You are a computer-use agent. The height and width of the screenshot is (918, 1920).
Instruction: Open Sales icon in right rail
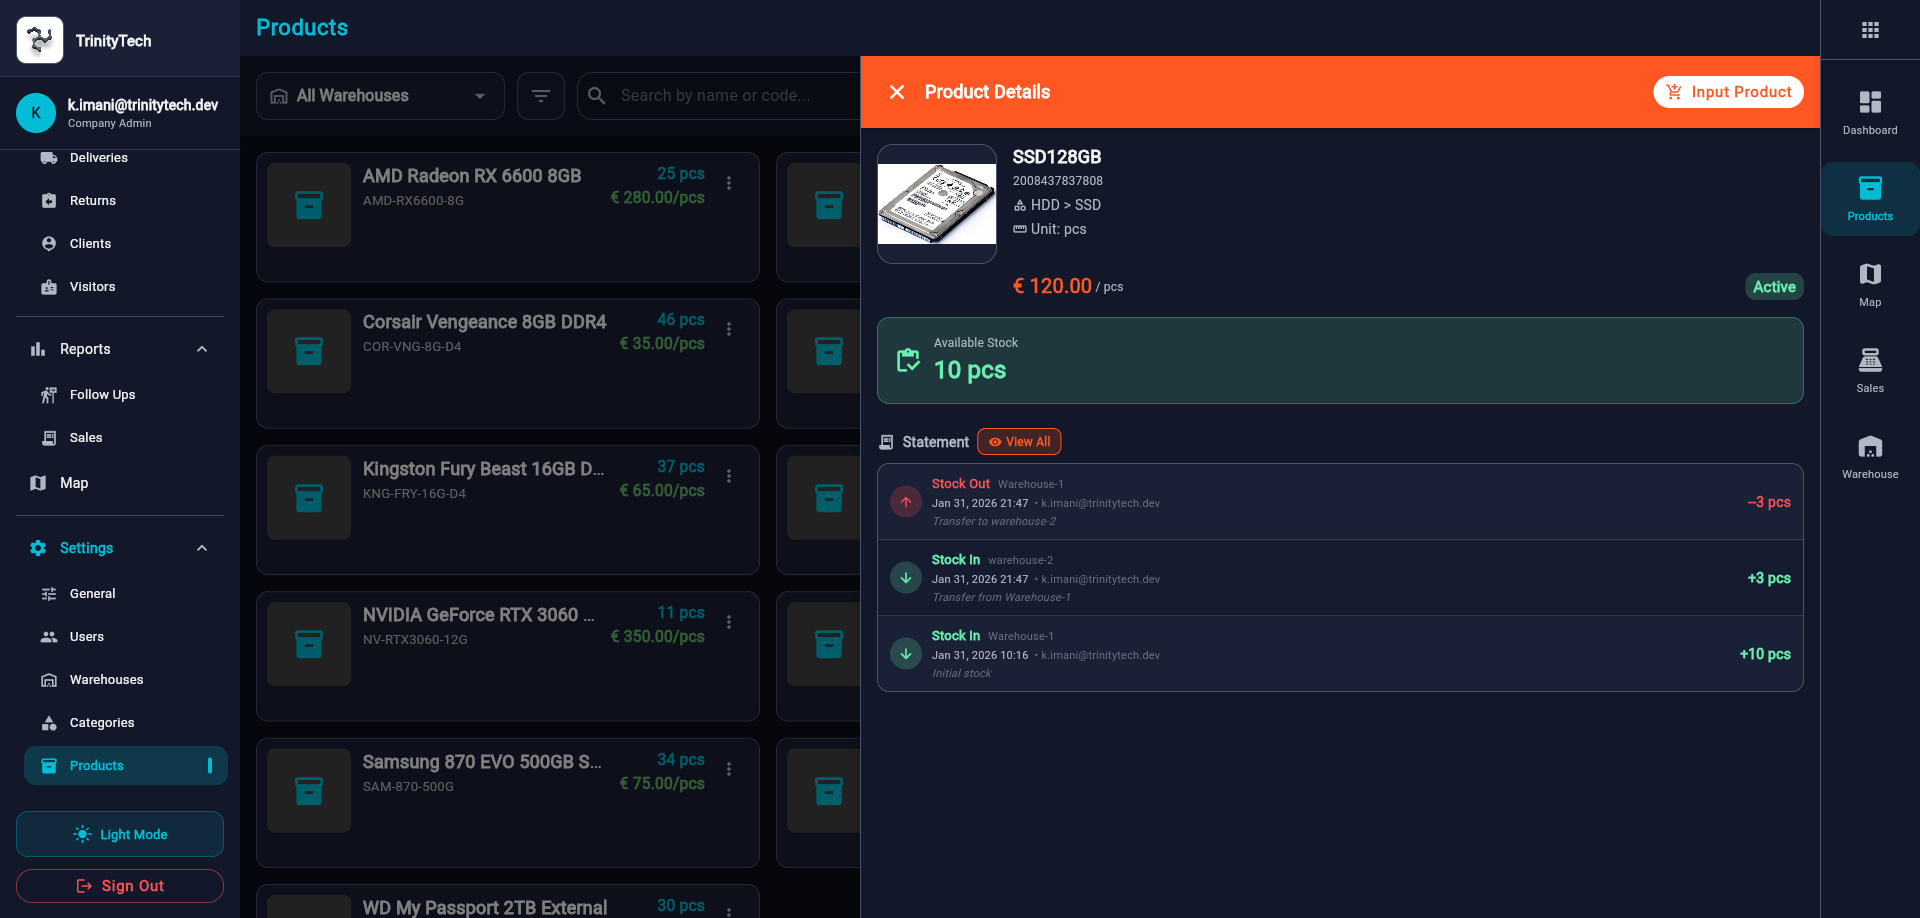pos(1869,370)
